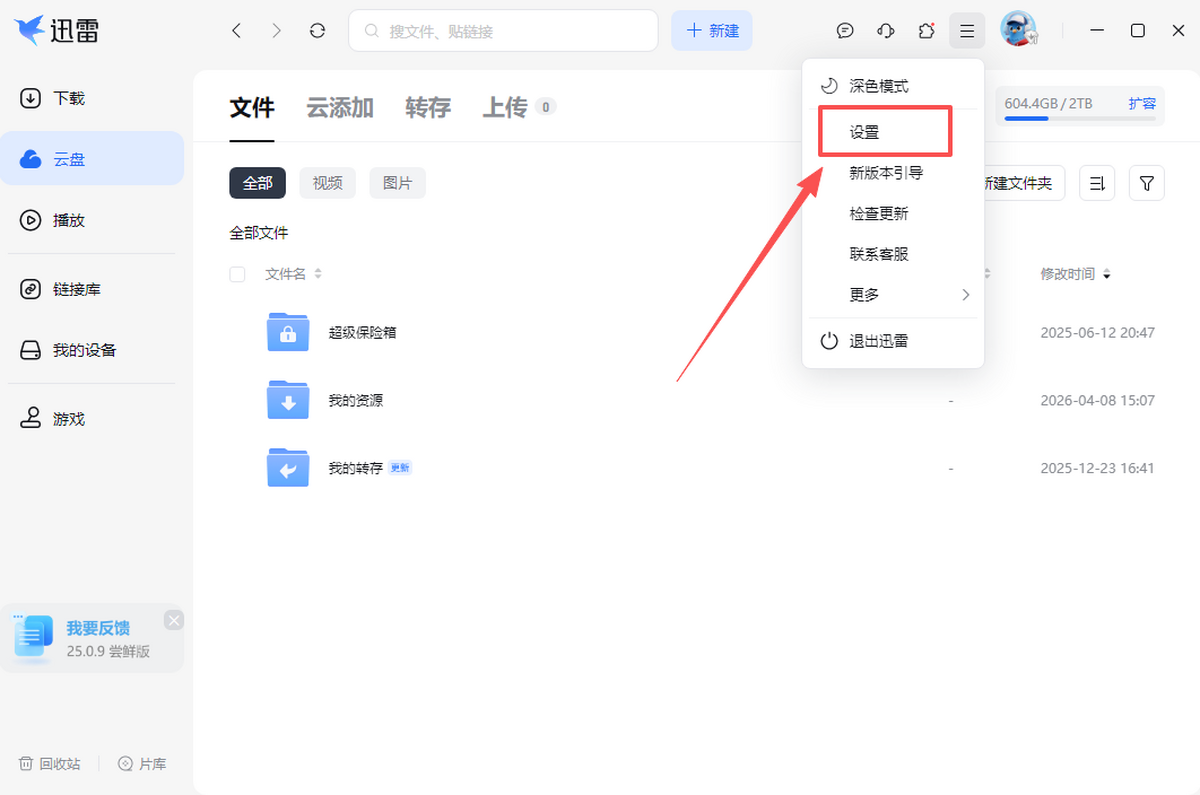Open the customer service headset icon
Image resolution: width=1200 pixels, height=795 pixels.
pyautogui.click(x=885, y=31)
